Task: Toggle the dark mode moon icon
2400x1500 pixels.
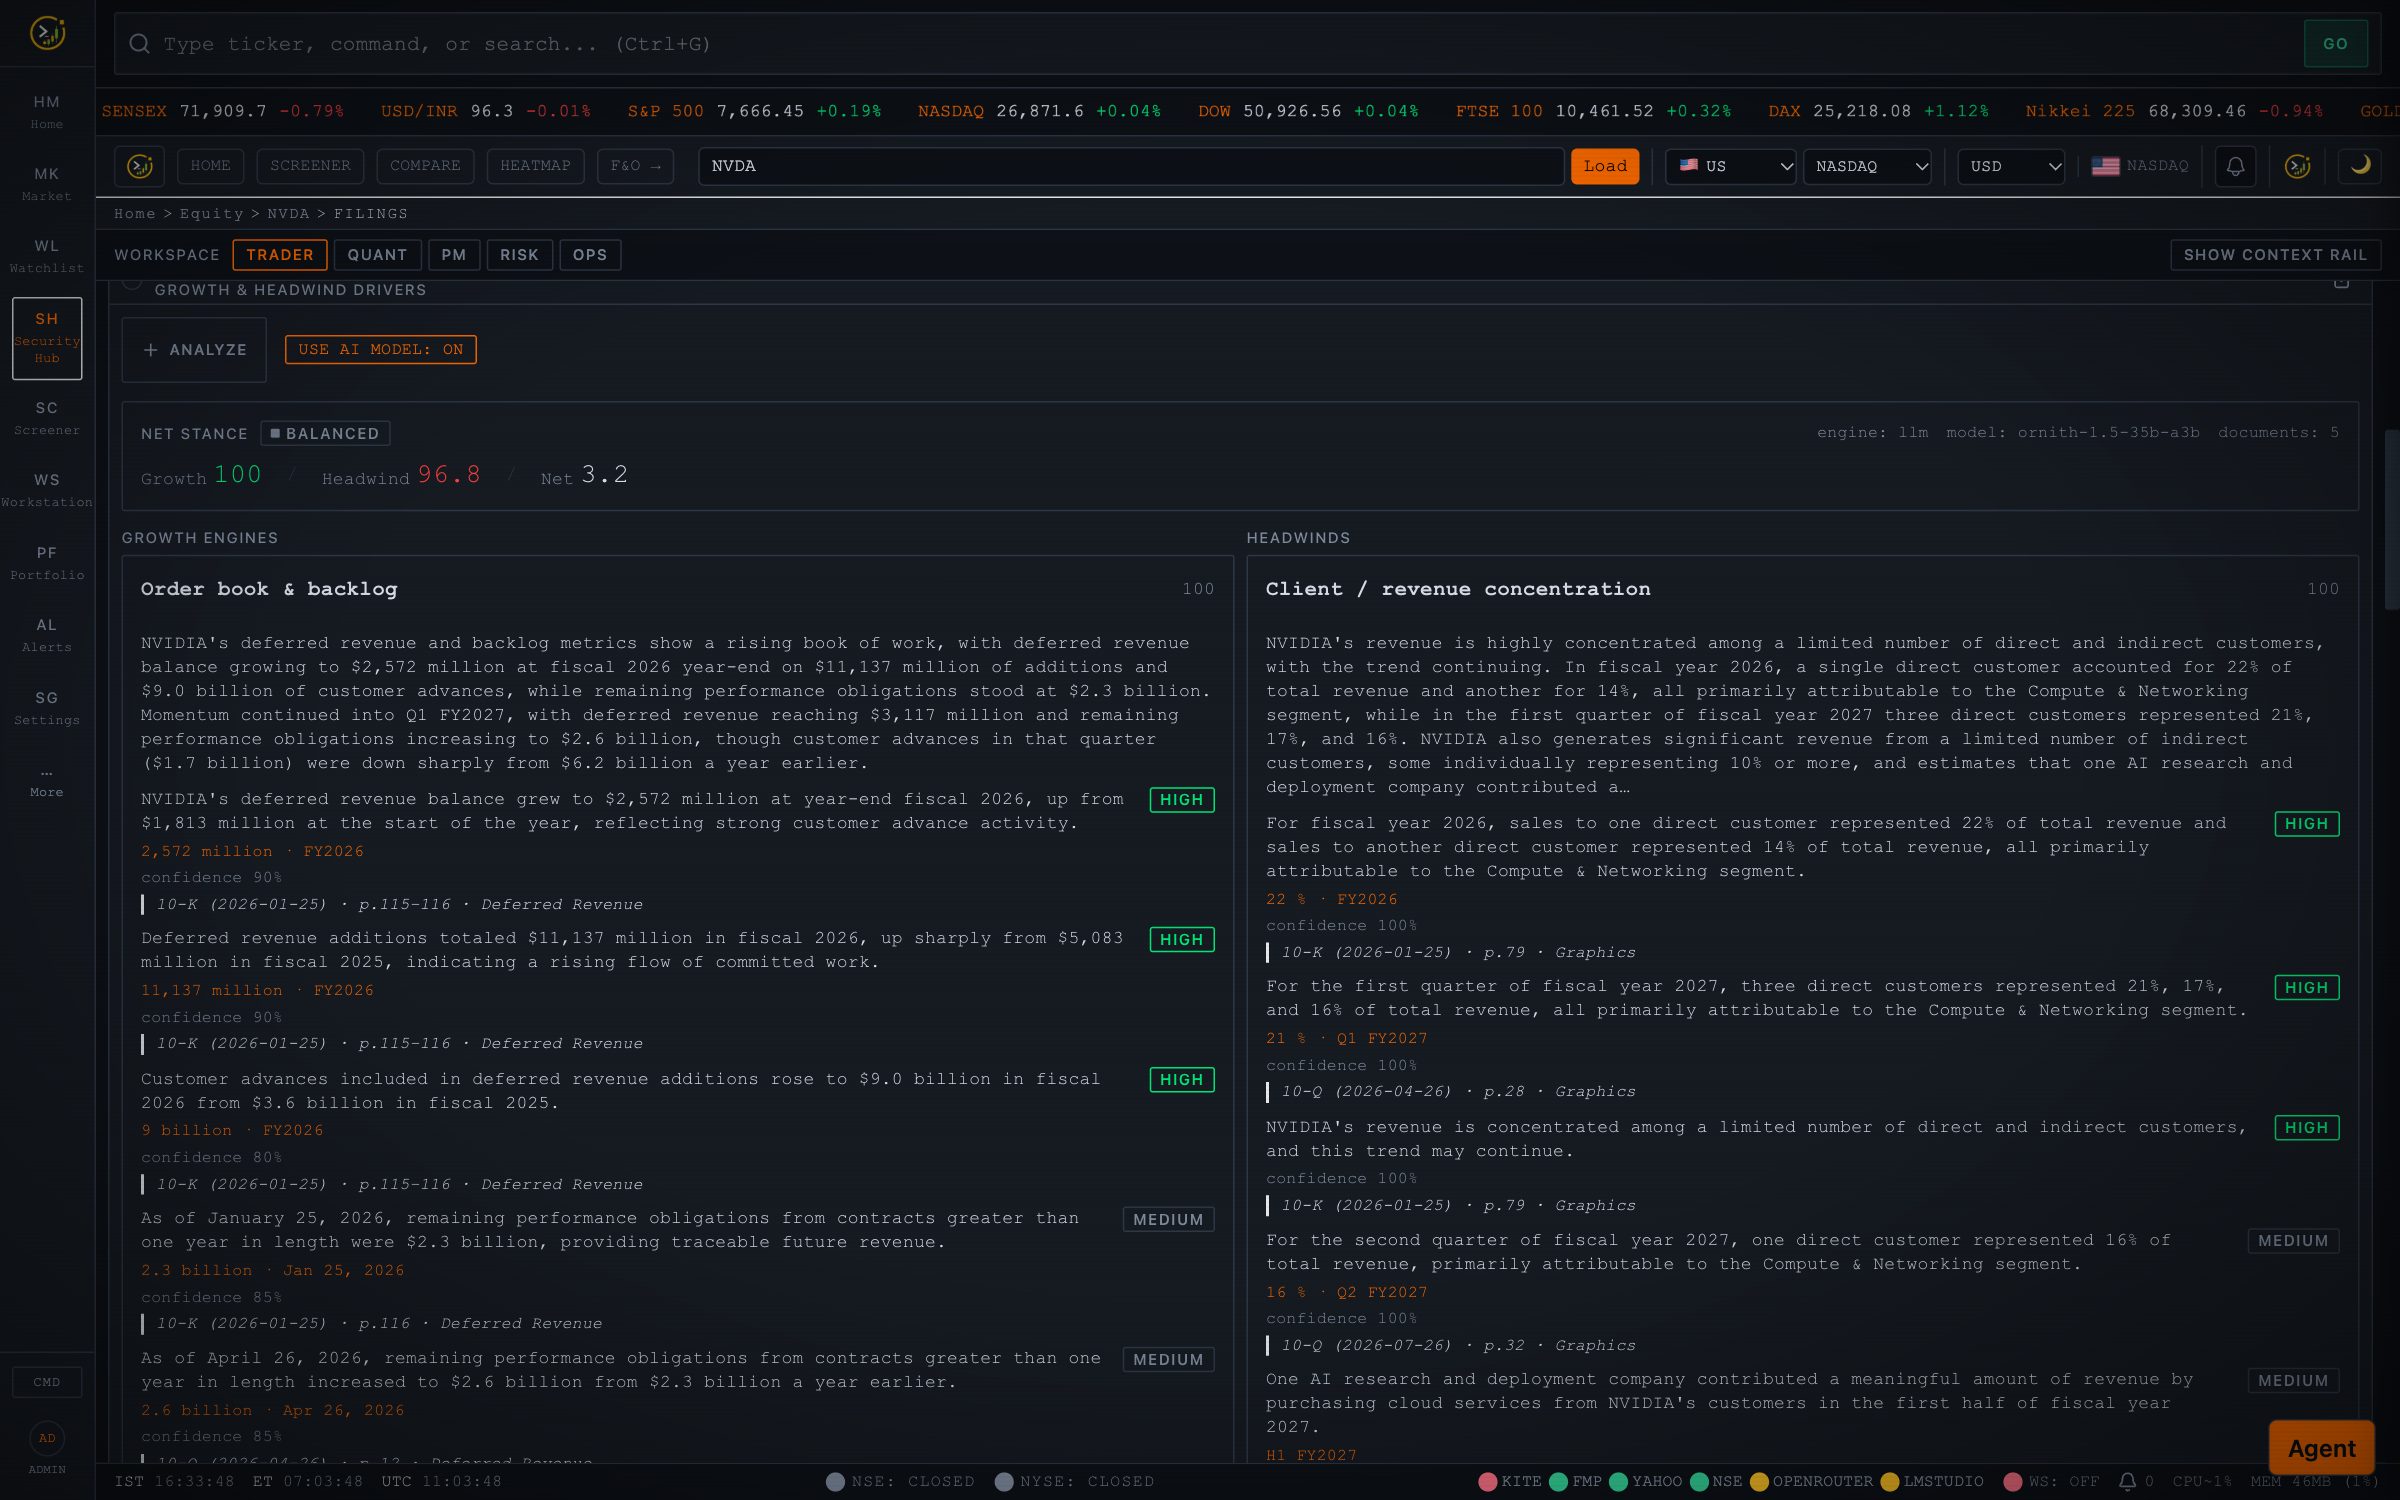Action: [x=2360, y=166]
